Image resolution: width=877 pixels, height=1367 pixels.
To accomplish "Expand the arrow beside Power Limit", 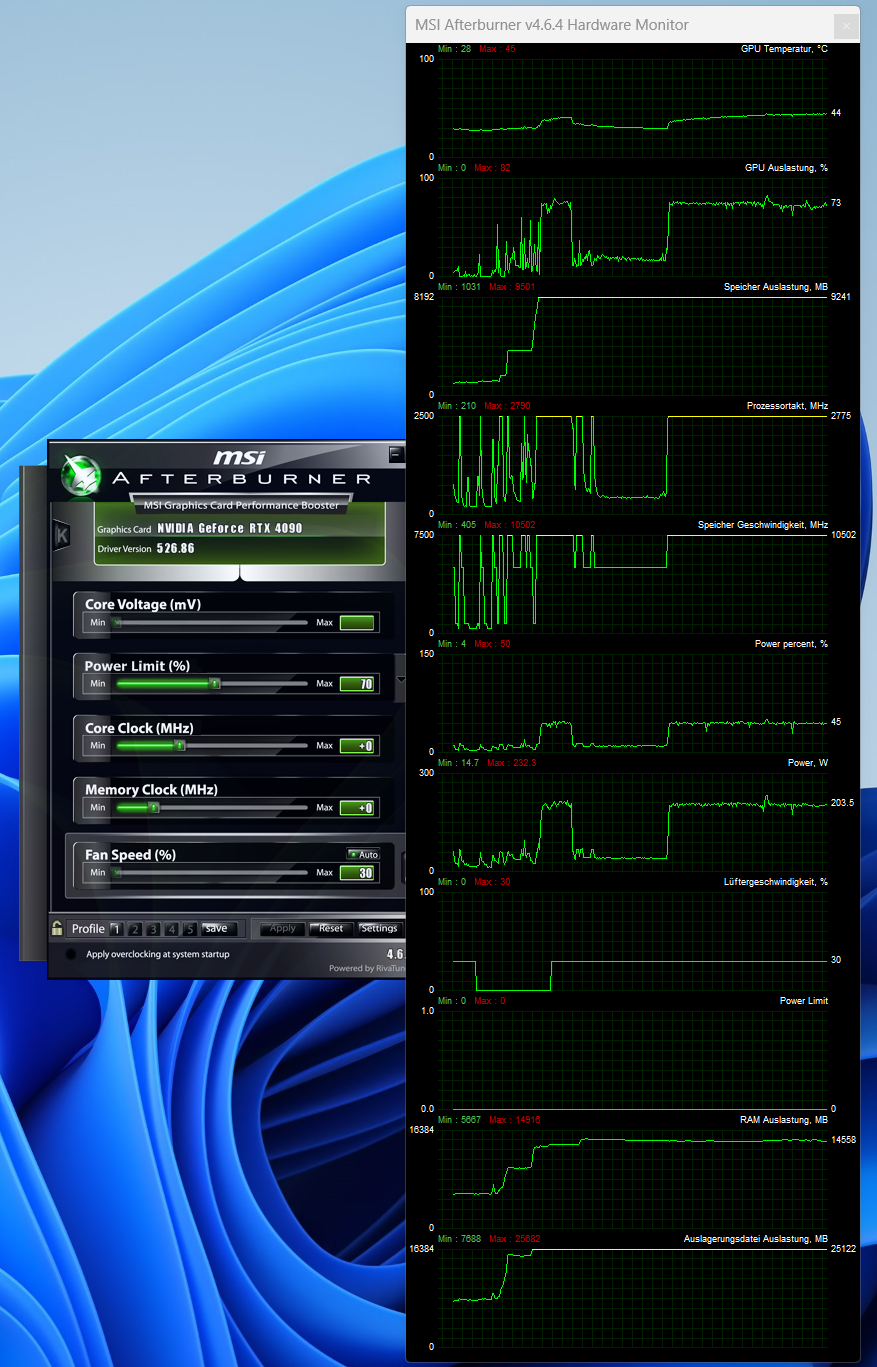I will (401, 678).
